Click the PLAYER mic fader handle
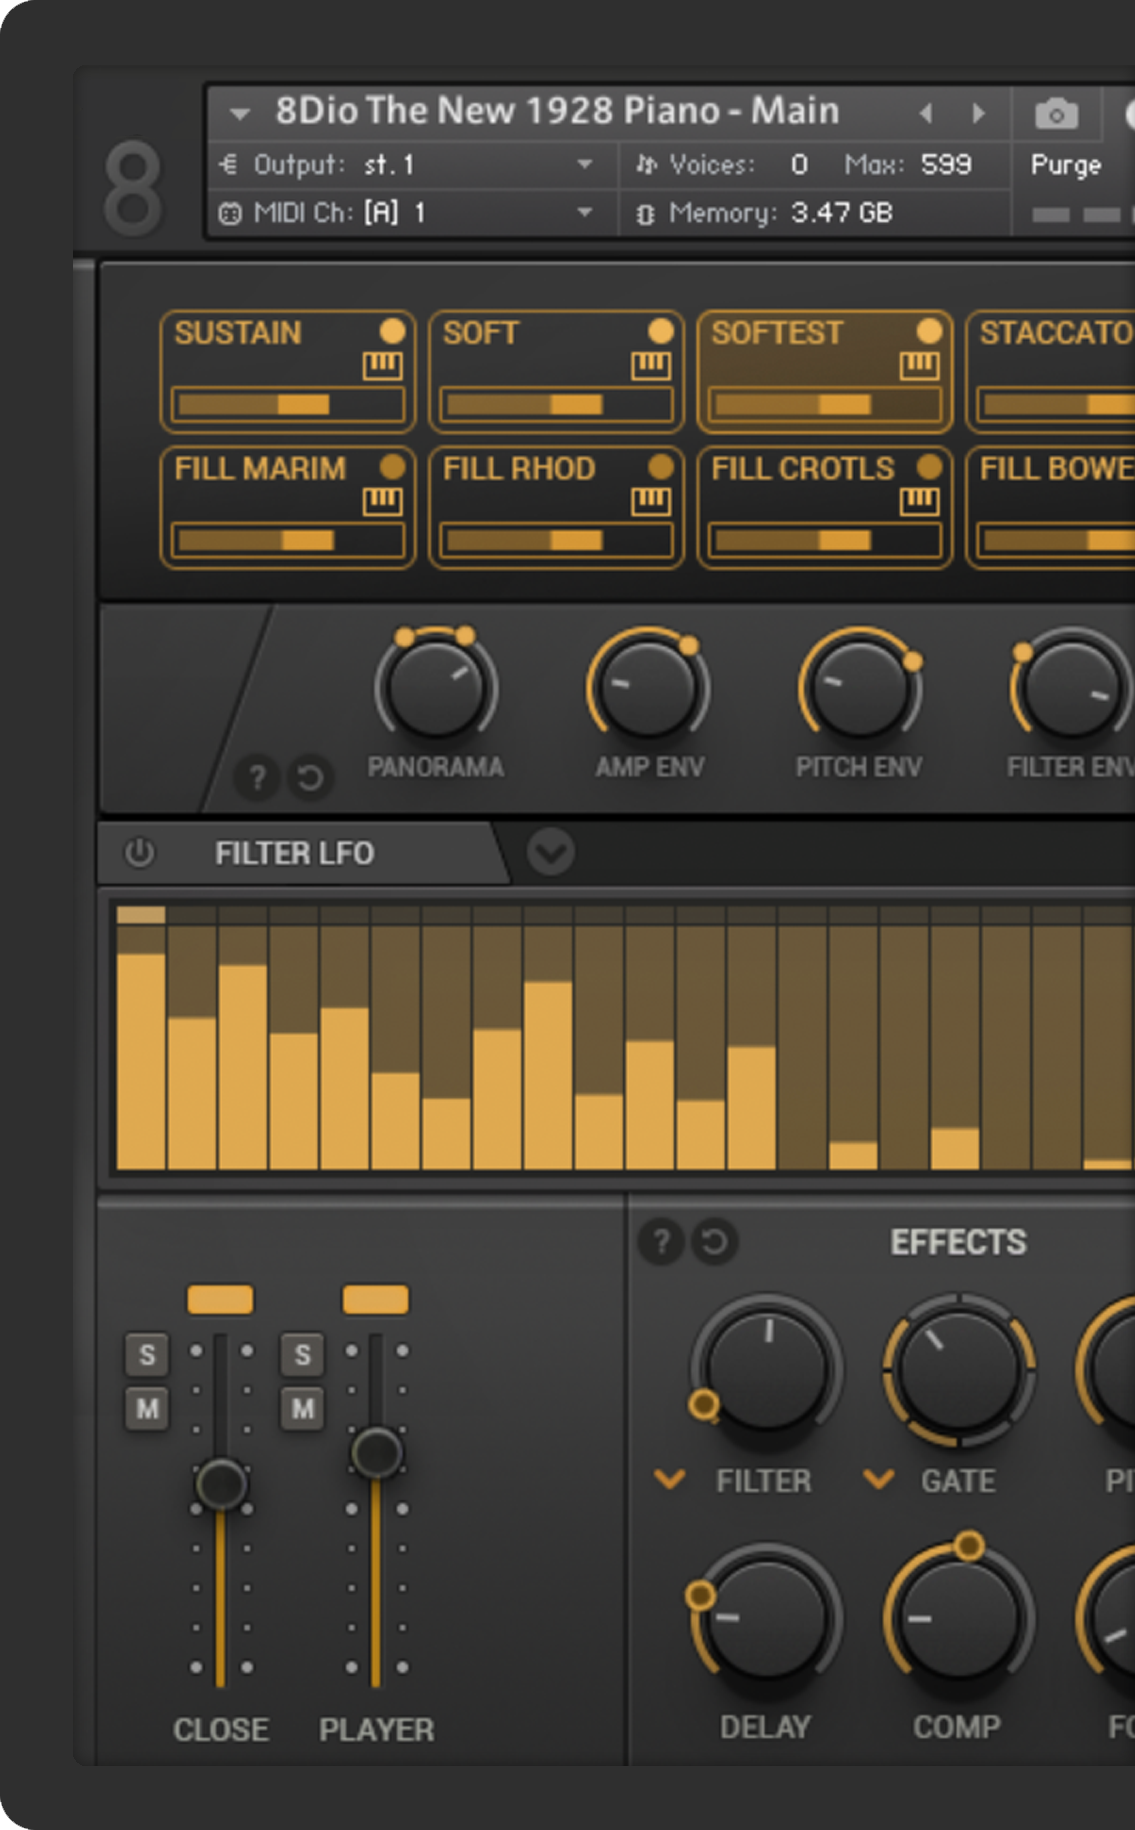Screen dimensions: 1135x1830 pyautogui.click(x=377, y=1452)
